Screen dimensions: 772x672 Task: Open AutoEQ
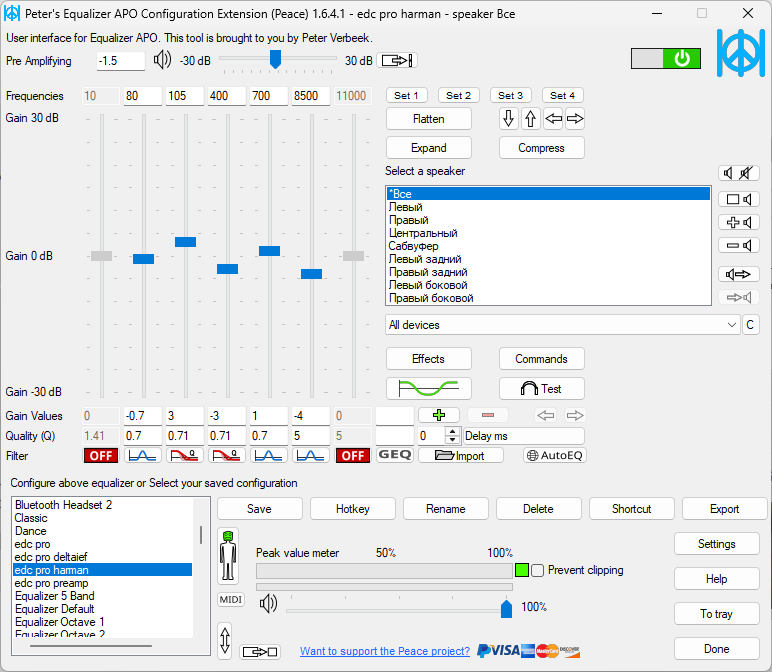[x=555, y=455]
